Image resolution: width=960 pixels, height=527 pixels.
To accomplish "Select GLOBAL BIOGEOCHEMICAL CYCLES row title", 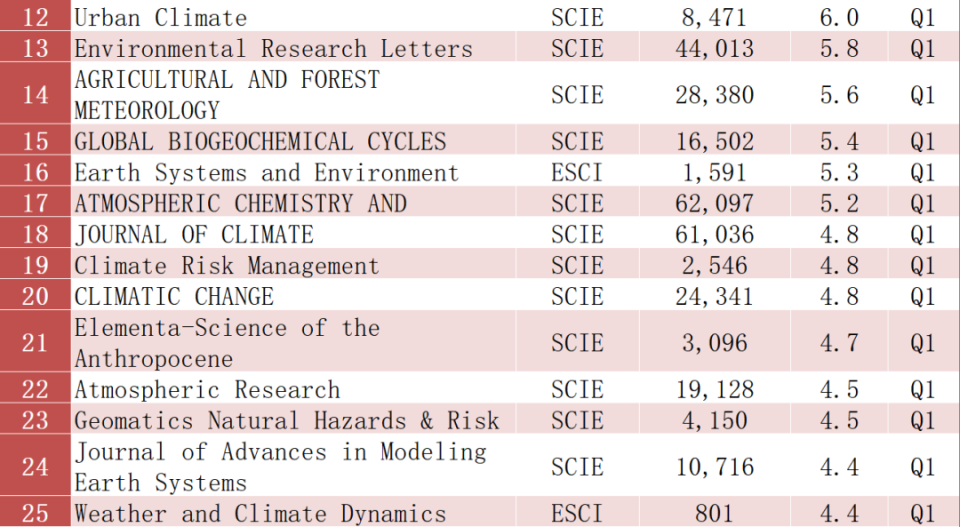I will pos(260,141).
